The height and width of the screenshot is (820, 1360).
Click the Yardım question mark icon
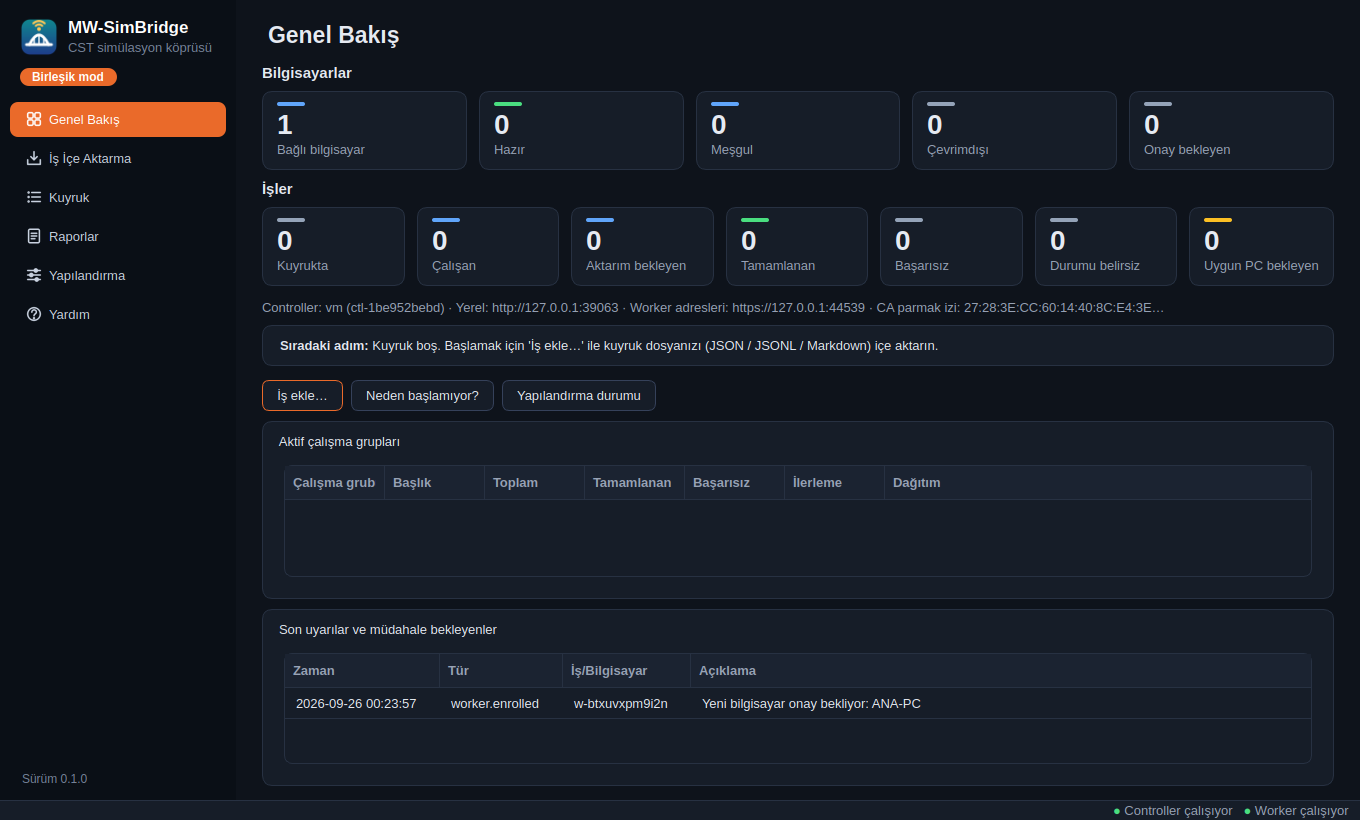point(34,314)
